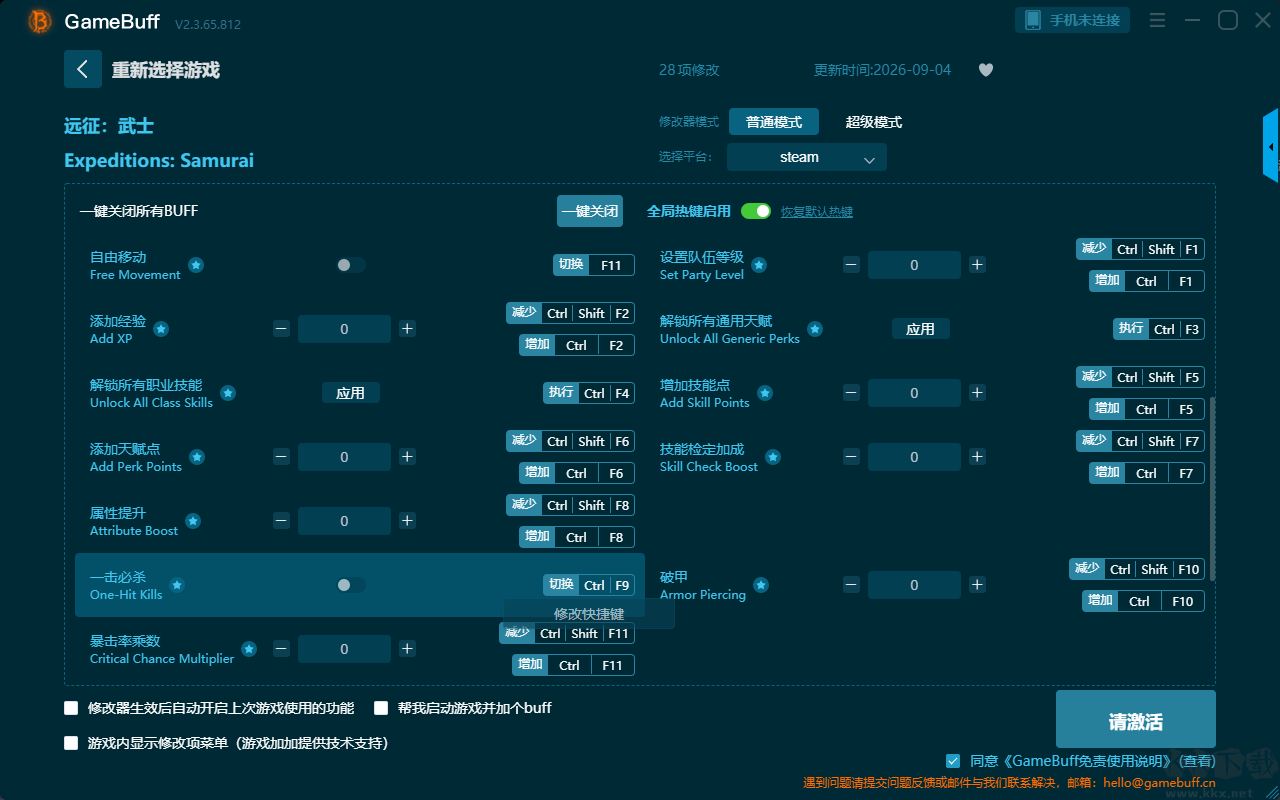Click the Armor Piercing value field
The width and height of the screenshot is (1280, 800).
(x=914, y=585)
